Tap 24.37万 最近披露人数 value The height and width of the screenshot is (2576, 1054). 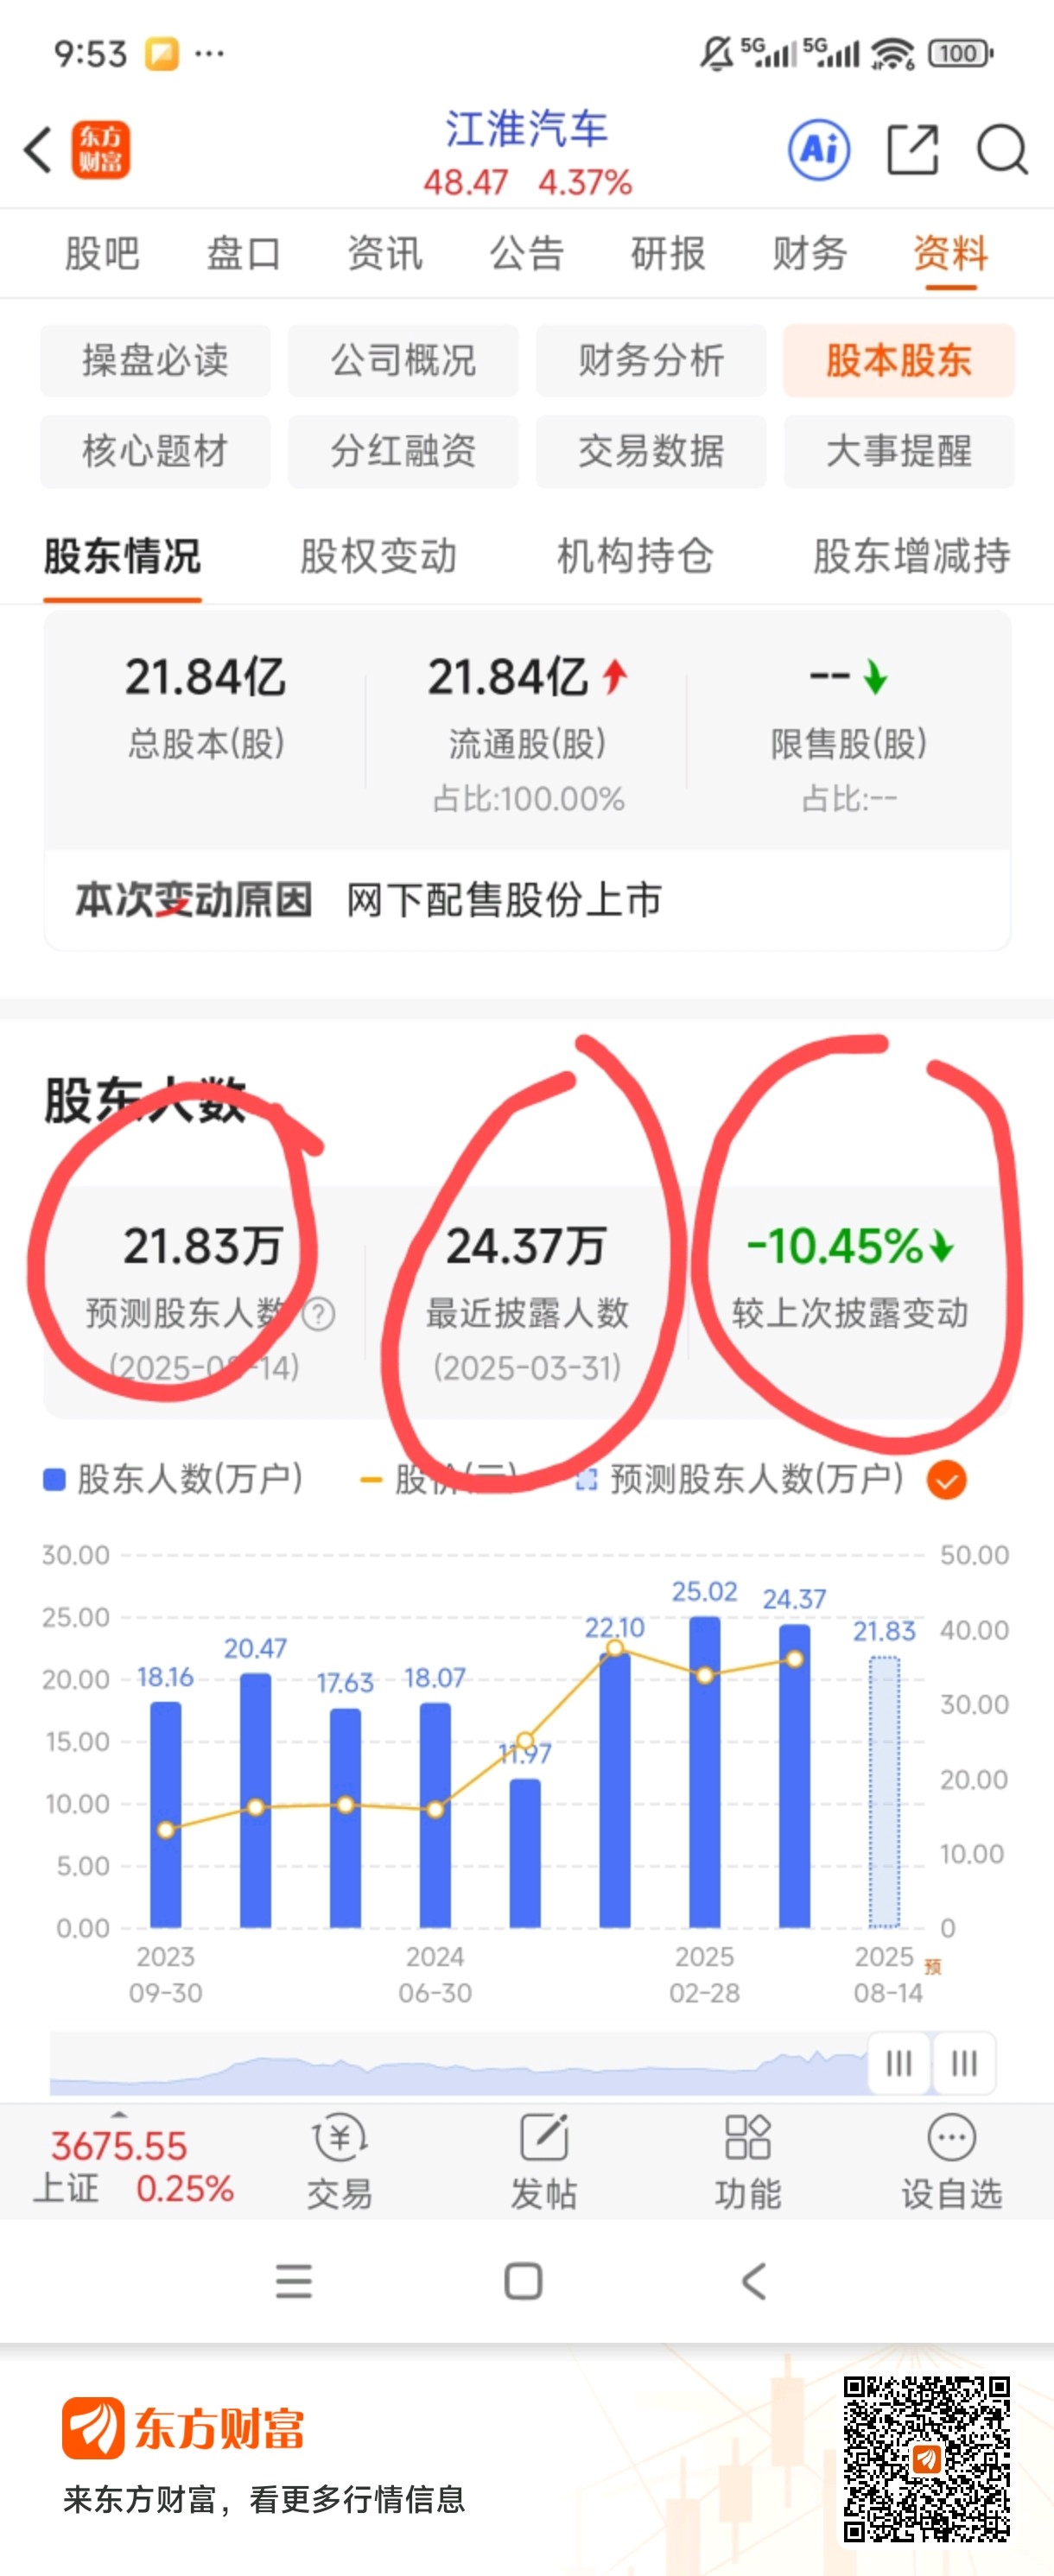(x=526, y=1246)
